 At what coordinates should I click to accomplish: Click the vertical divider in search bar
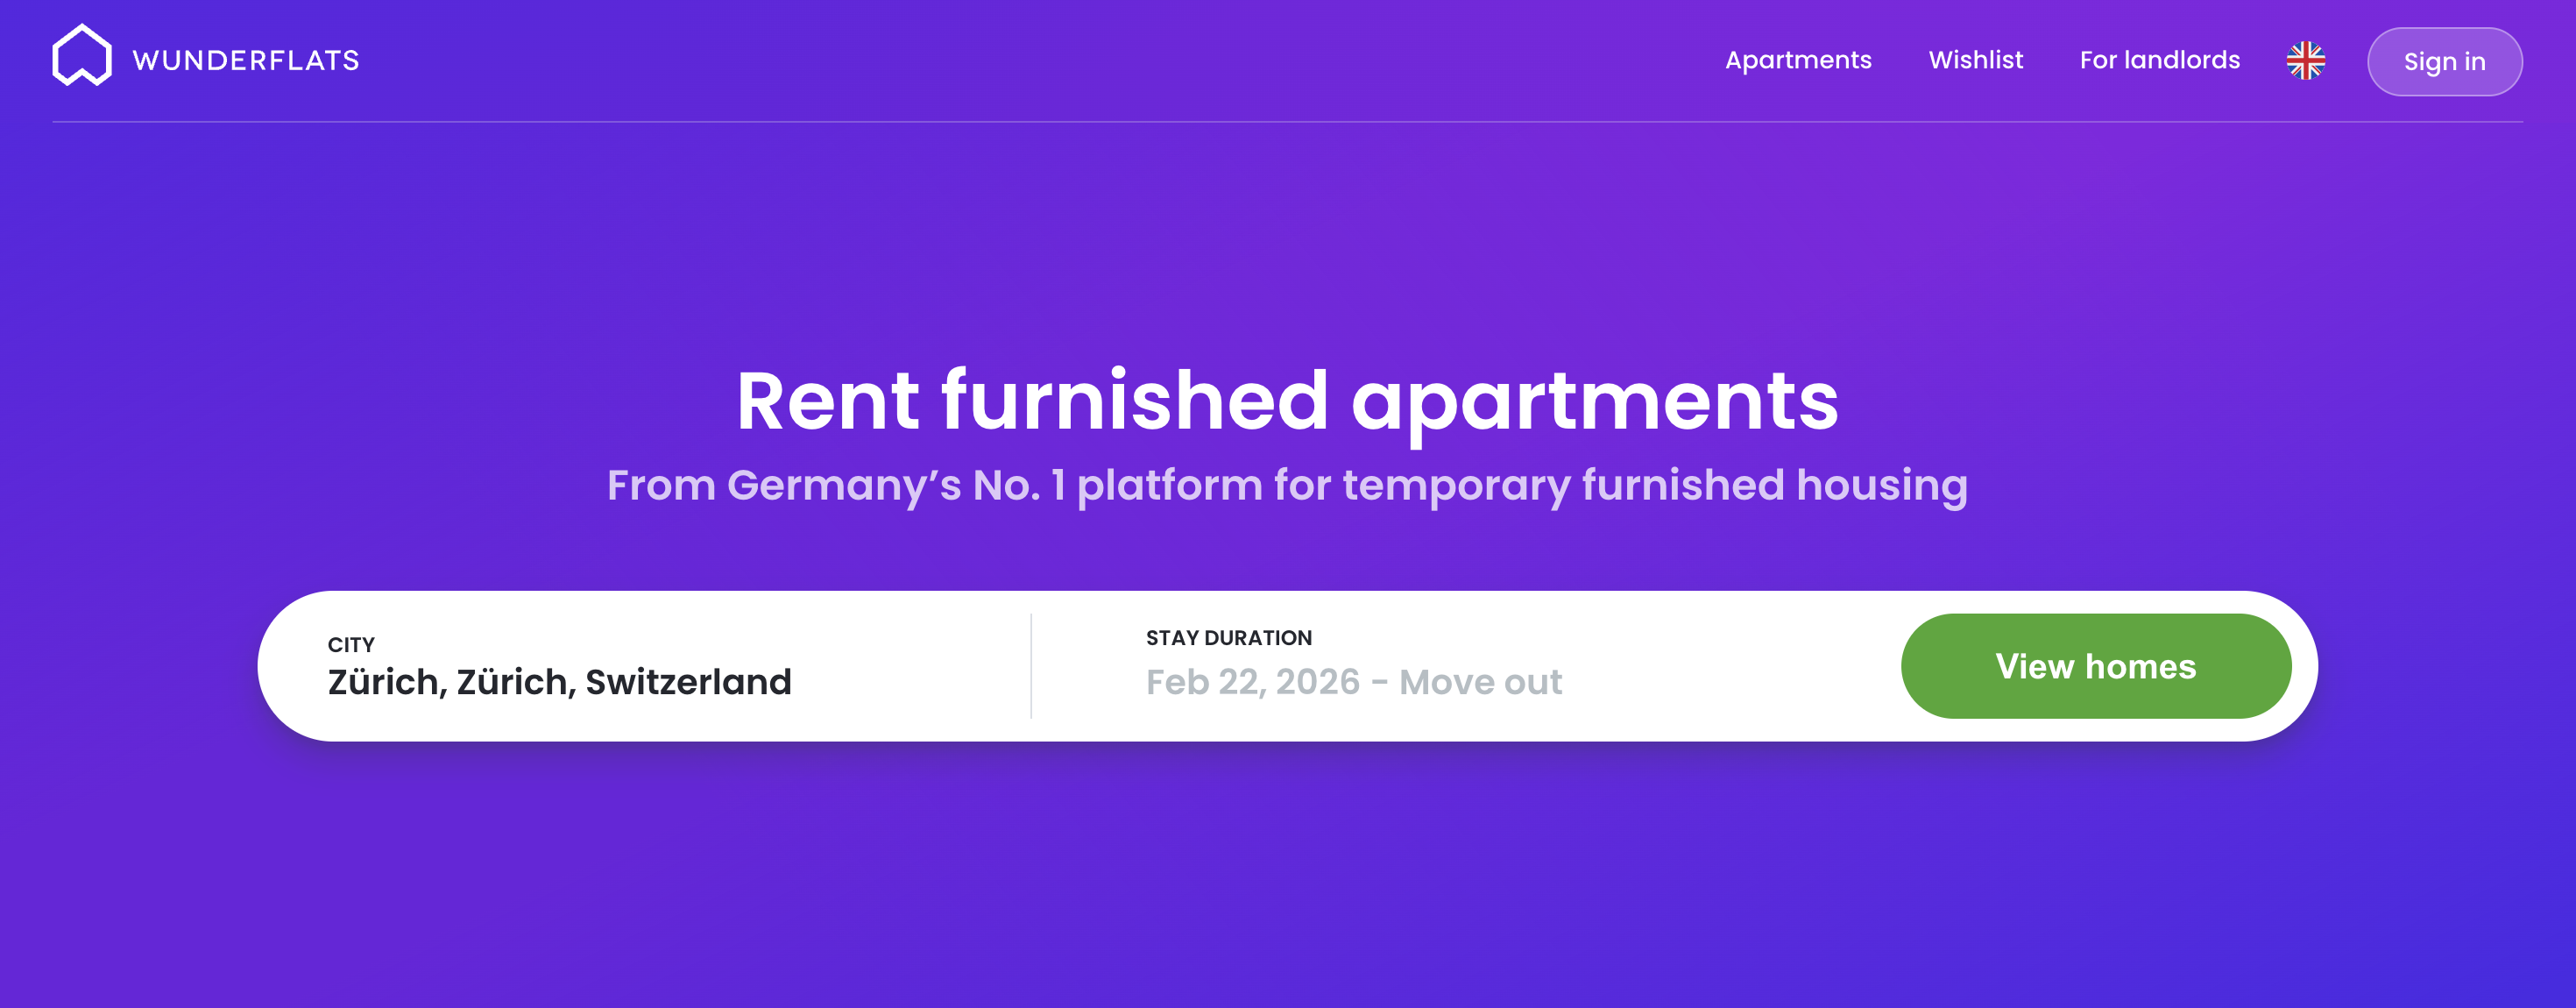[1031, 666]
